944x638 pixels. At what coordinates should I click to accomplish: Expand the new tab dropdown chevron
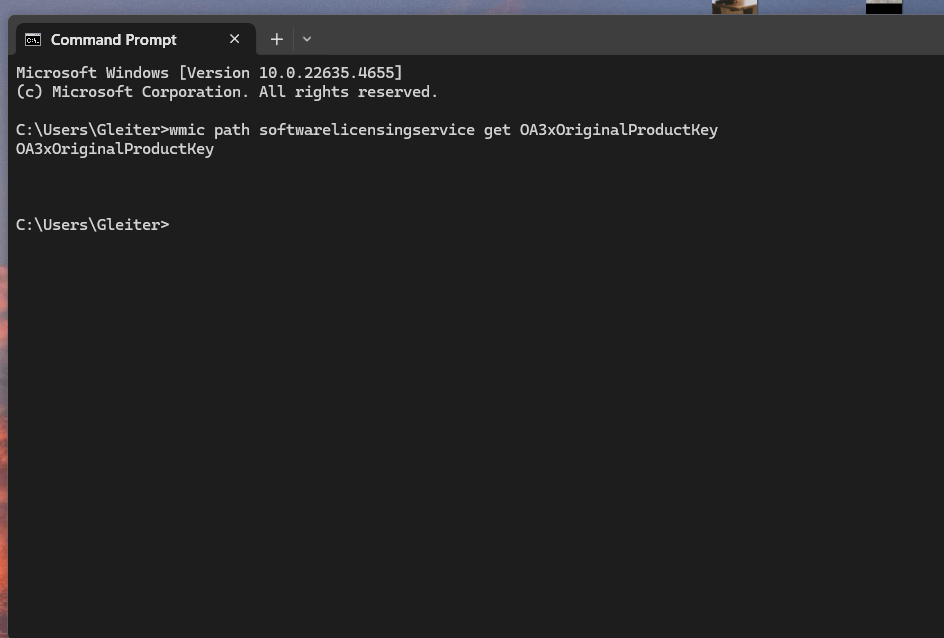coord(307,39)
